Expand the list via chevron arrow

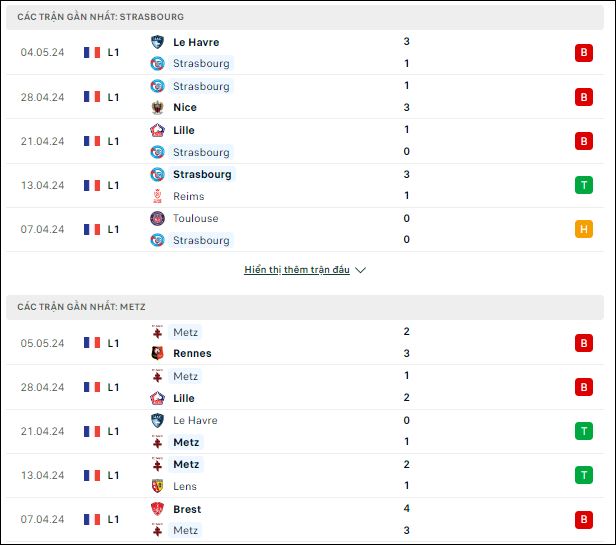(360, 270)
